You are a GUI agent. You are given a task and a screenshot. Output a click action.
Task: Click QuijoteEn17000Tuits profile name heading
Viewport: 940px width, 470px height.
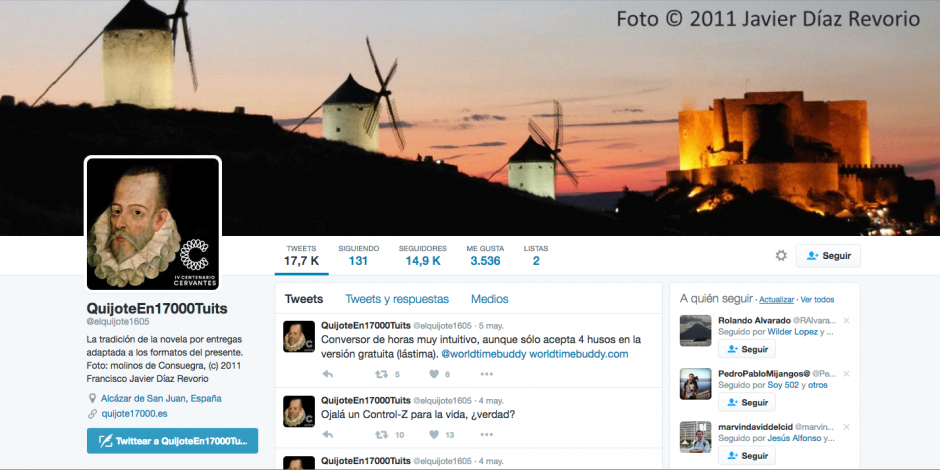coord(157,309)
